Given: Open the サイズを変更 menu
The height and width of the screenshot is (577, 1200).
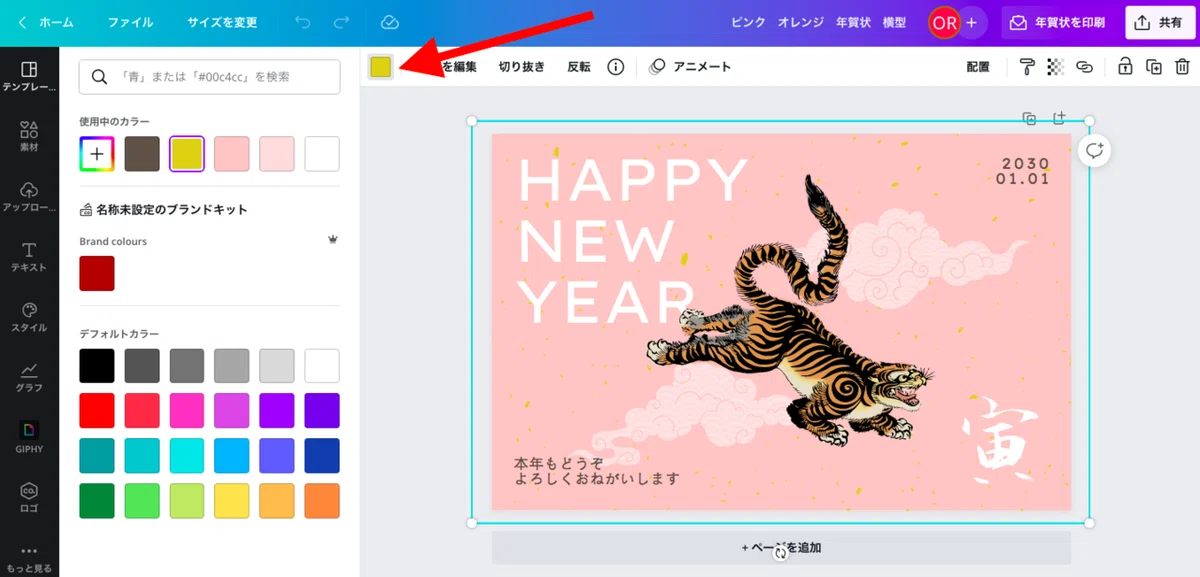Looking at the screenshot, I should click(222, 22).
